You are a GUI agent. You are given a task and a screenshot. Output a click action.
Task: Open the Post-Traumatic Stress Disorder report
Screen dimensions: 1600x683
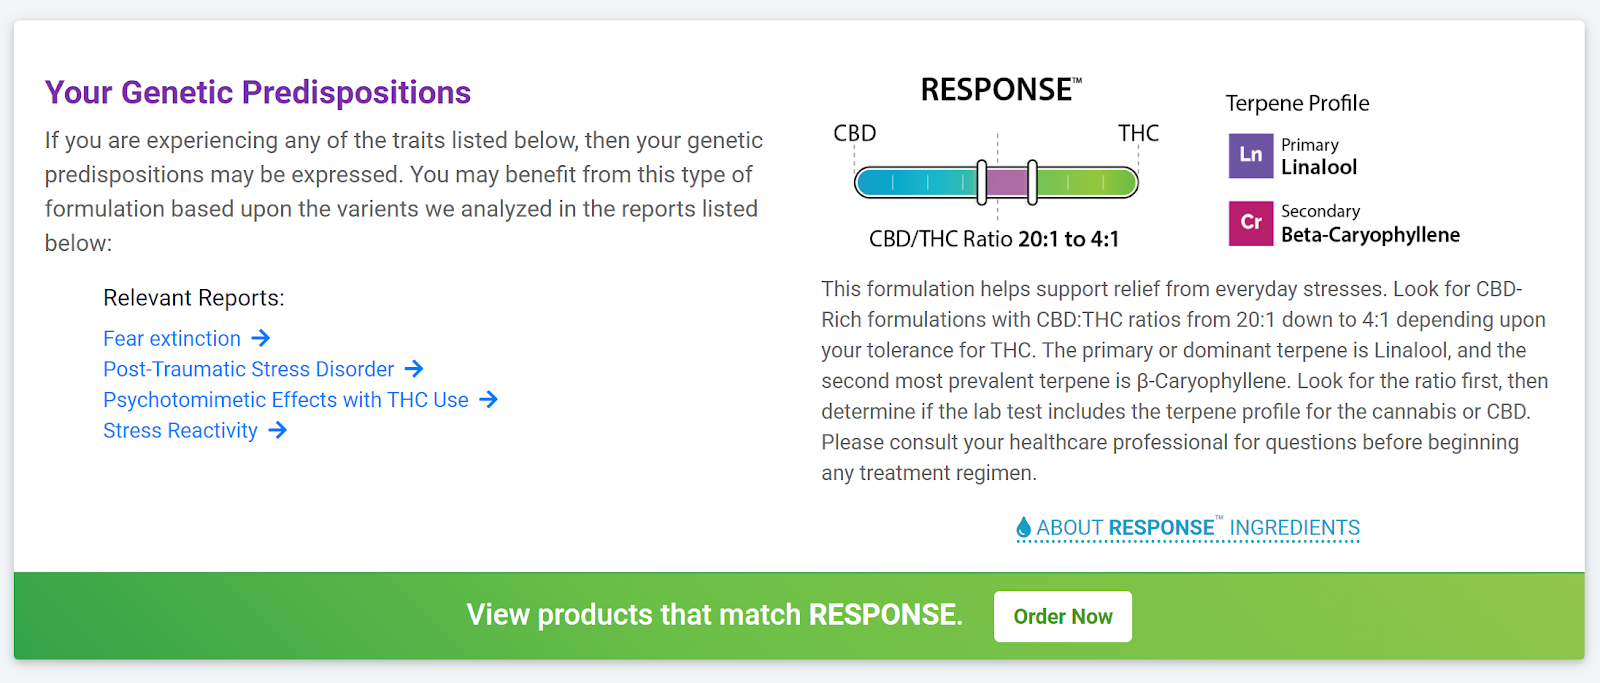click(x=249, y=369)
